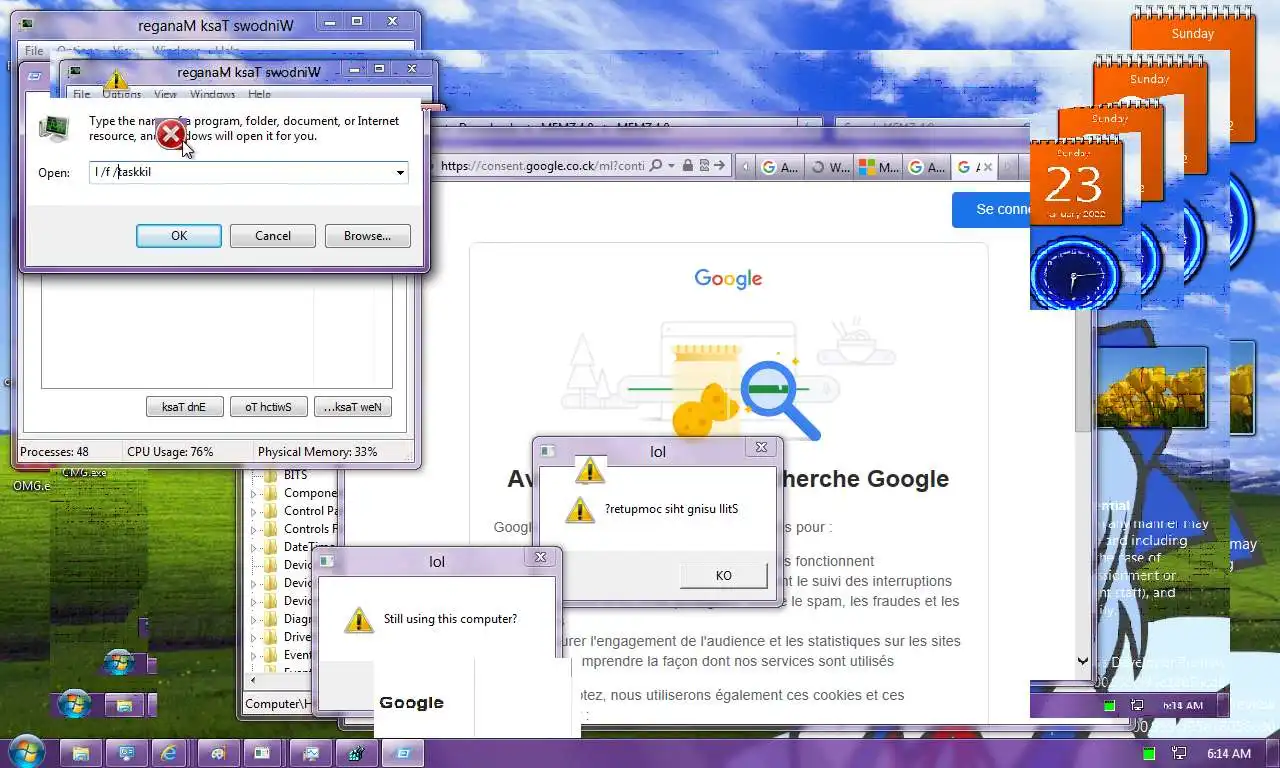Click 'Physical Memory: 33%' status bar entry

click(x=318, y=452)
